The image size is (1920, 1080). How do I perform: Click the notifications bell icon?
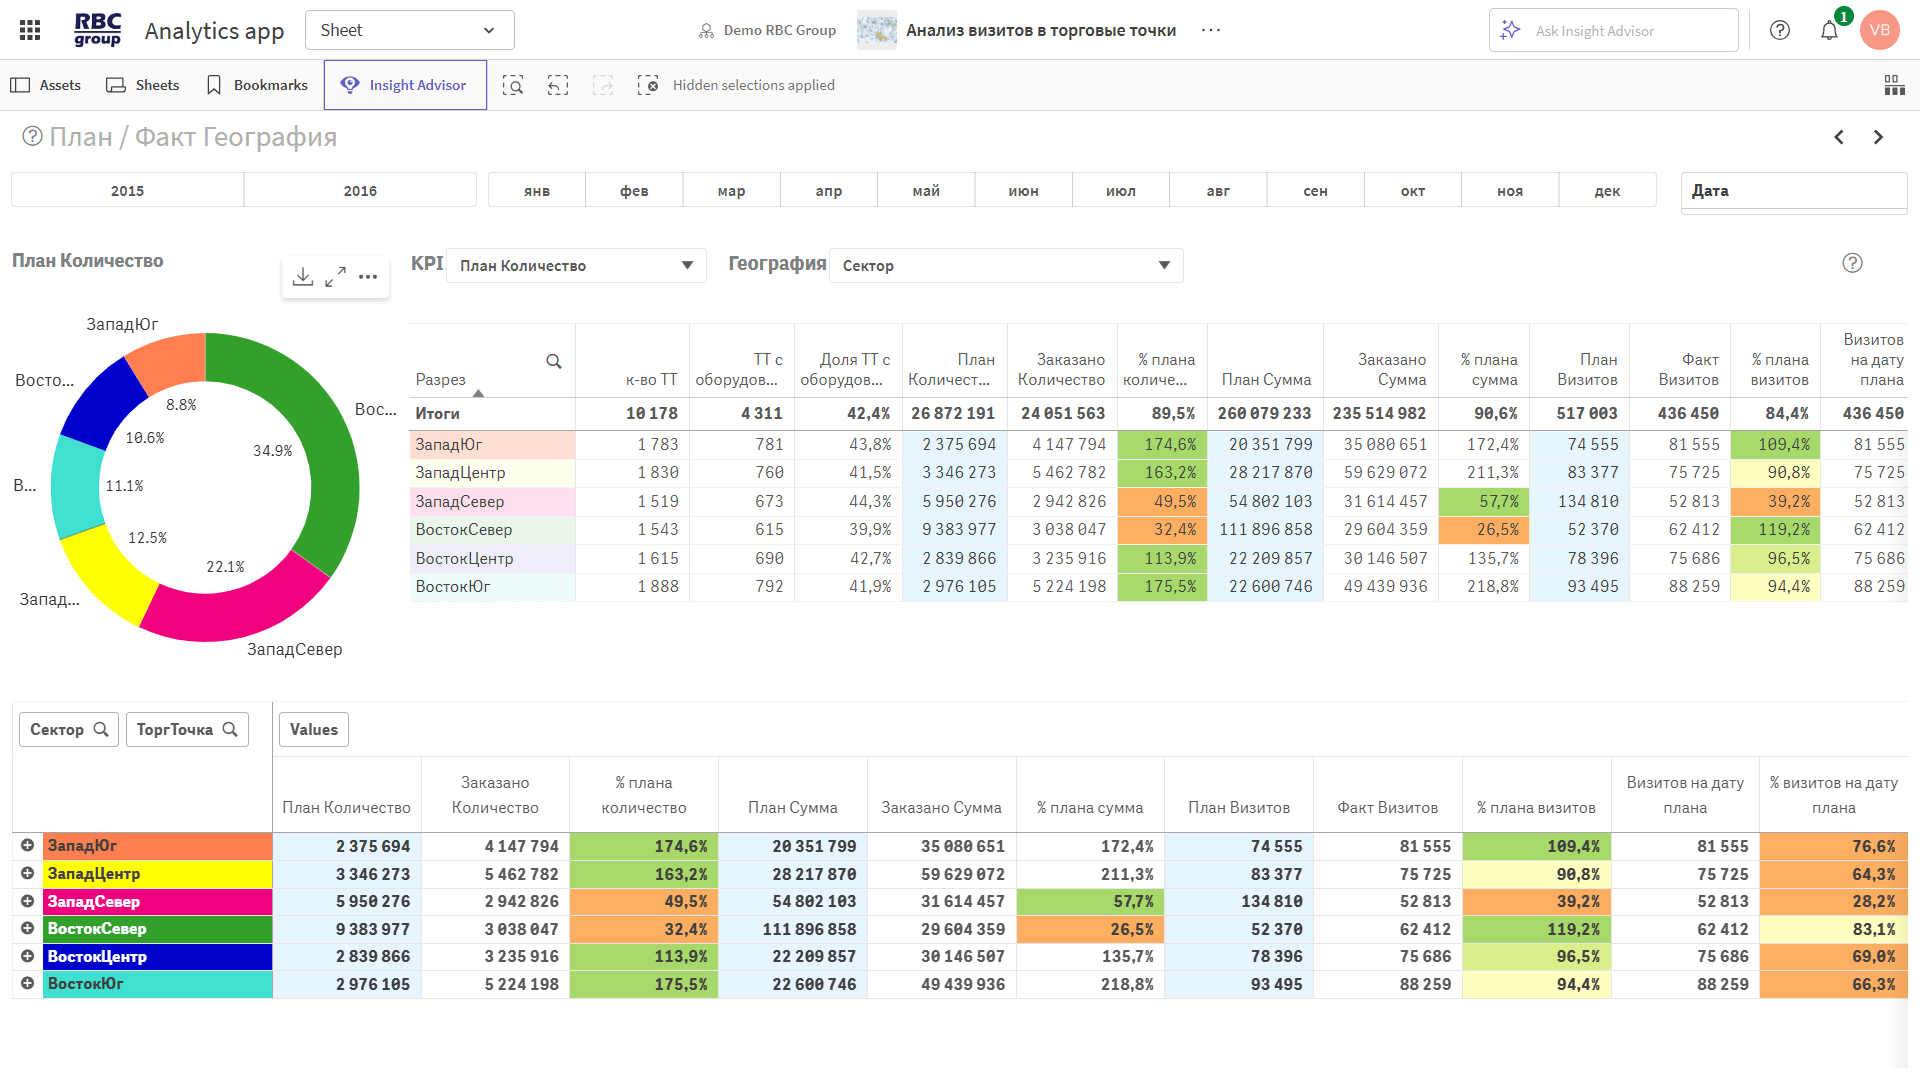pos(1829,30)
